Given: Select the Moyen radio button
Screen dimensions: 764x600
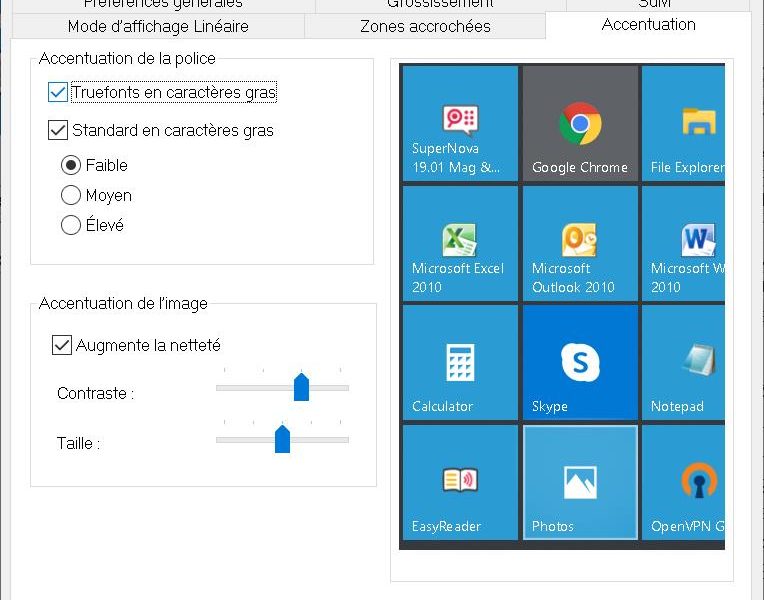Looking at the screenshot, I should tap(71, 195).
